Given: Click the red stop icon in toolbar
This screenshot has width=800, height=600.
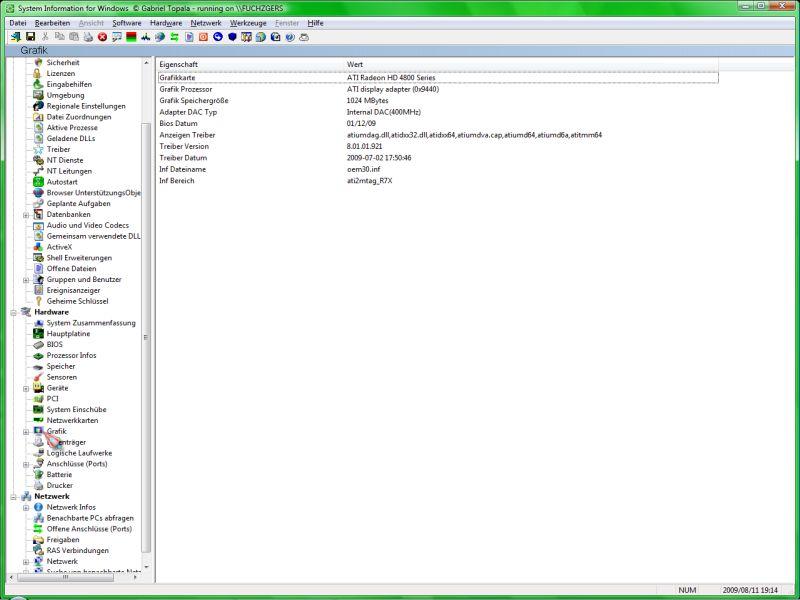Looking at the screenshot, I should coord(102,37).
